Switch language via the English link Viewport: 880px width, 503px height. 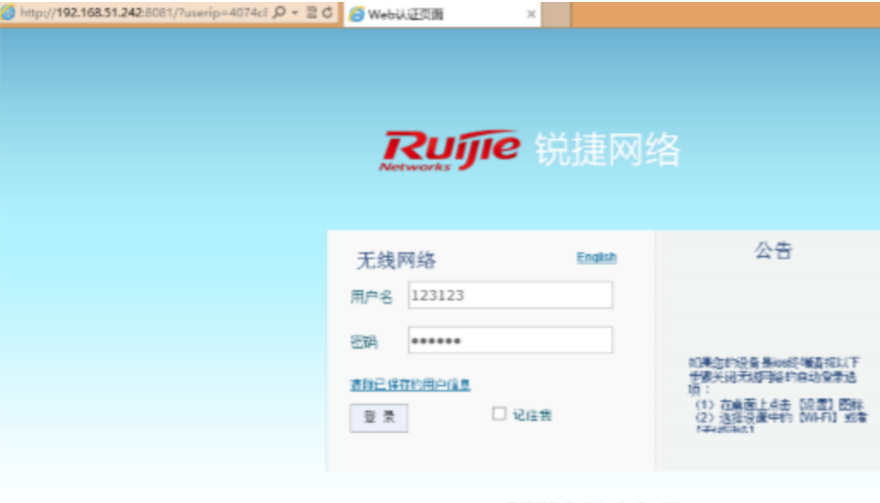(596, 257)
